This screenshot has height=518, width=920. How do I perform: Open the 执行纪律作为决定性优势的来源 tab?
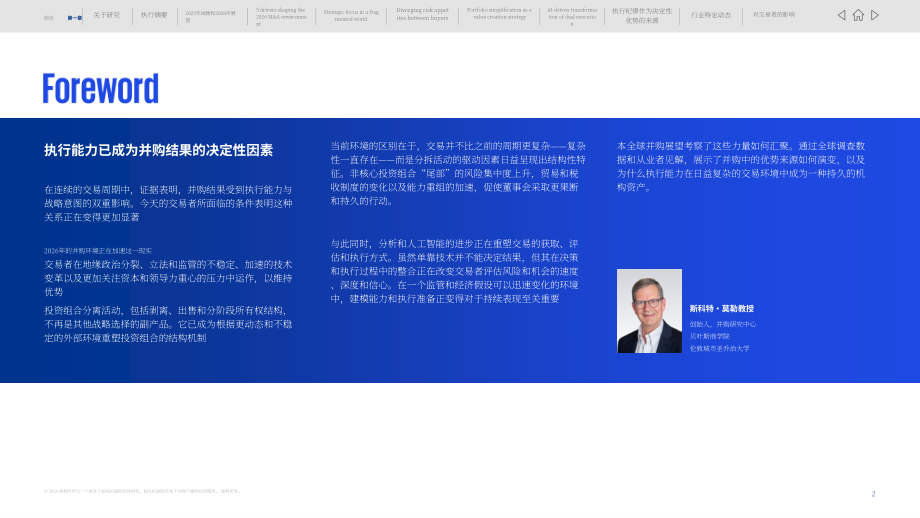point(642,16)
